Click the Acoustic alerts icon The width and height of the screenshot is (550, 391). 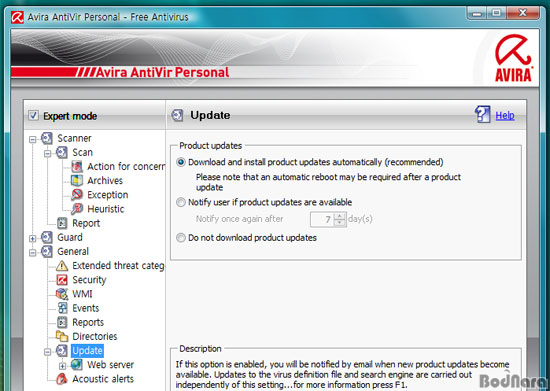click(62, 379)
